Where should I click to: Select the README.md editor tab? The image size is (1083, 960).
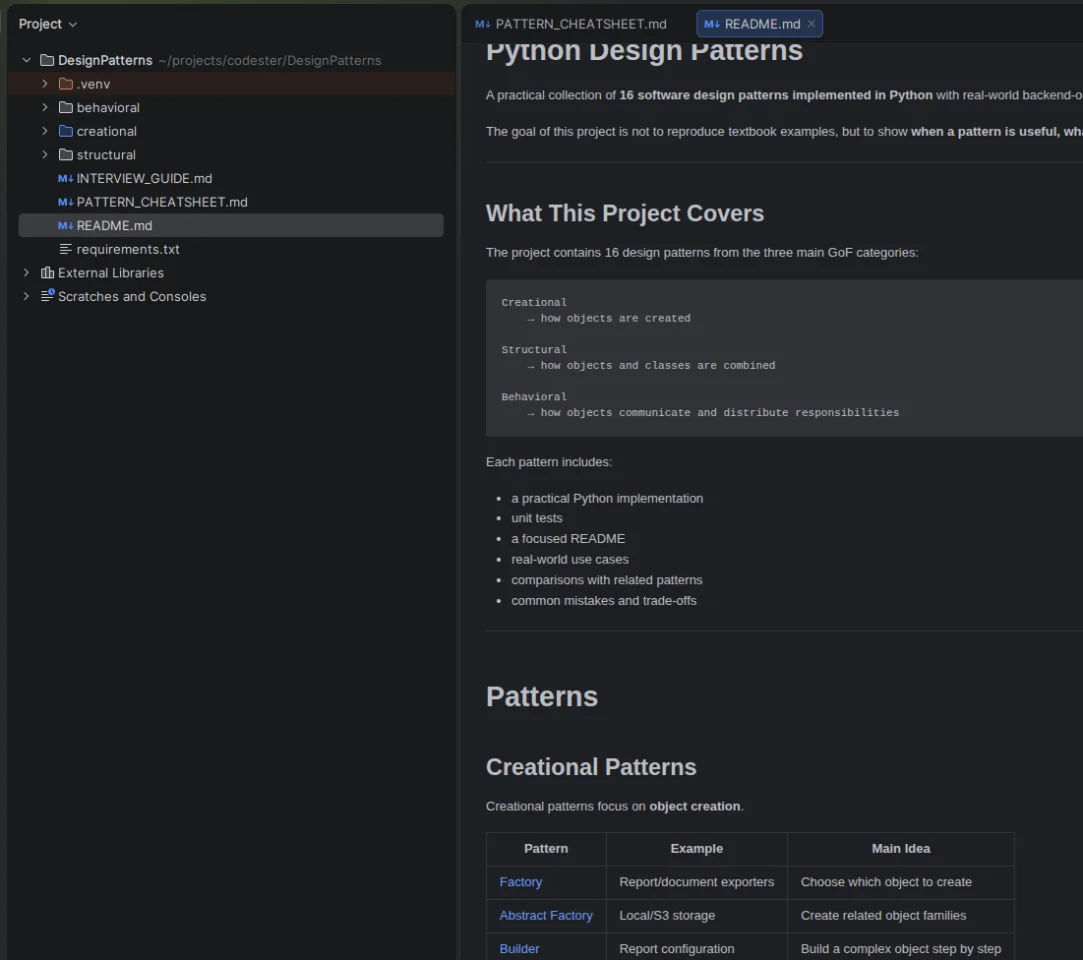759,24
